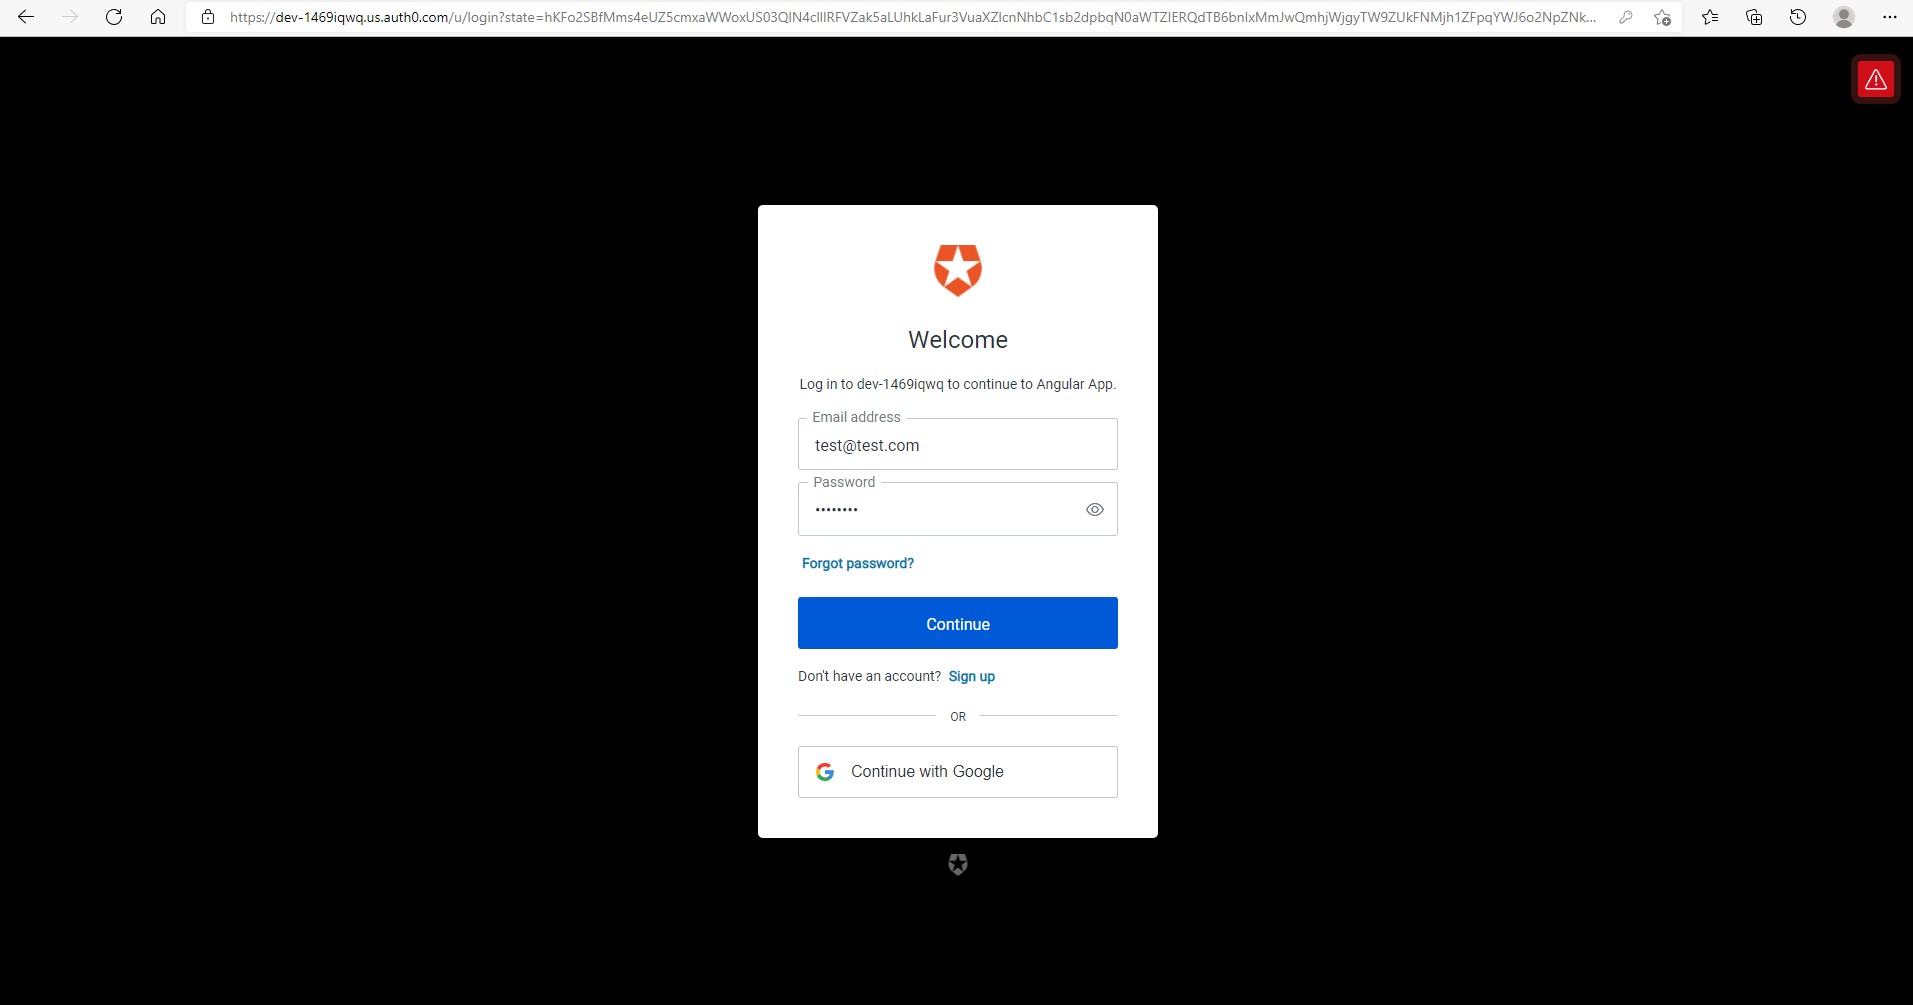Open the saved passwords key icon
The height and width of the screenshot is (1005, 1913).
[x=1626, y=17]
